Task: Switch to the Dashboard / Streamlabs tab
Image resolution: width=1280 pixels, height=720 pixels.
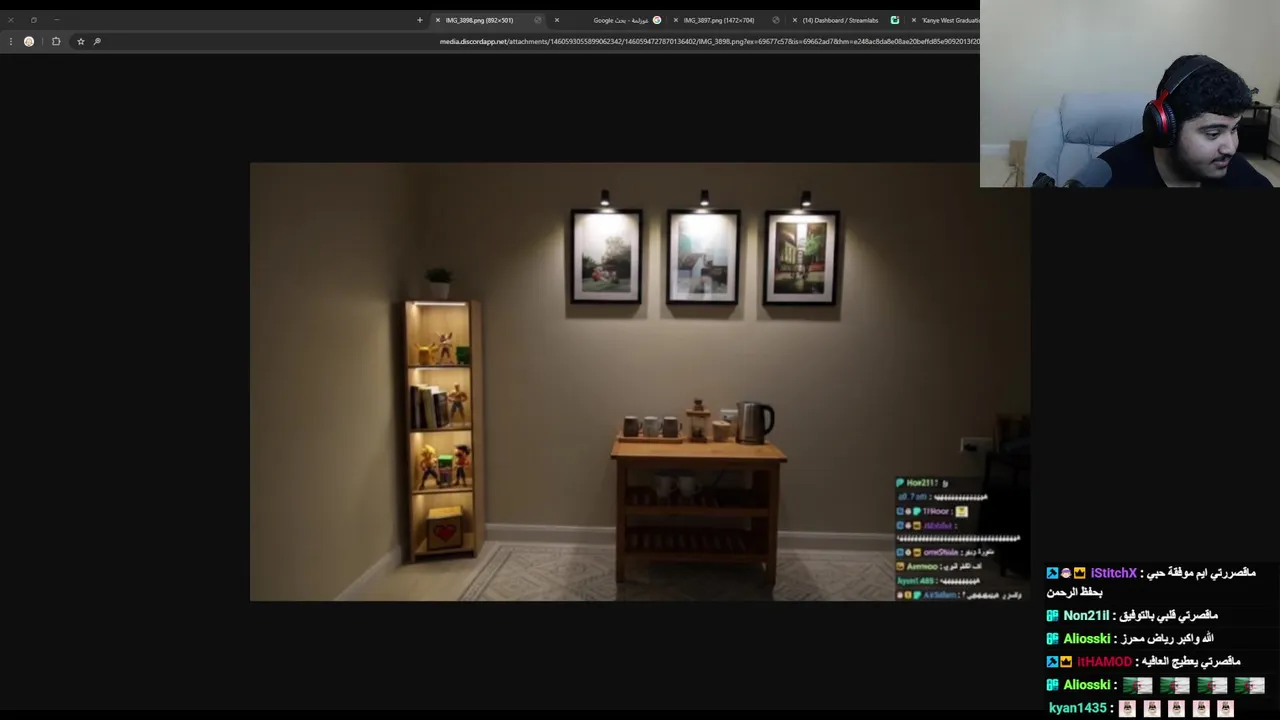Action: coord(845,20)
